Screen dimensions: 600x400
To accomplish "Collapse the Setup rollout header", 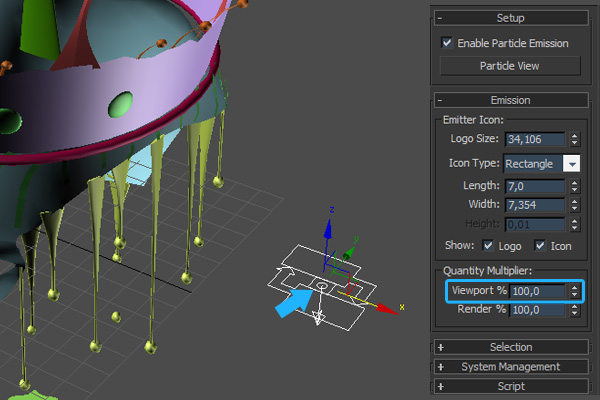I will (x=511, y=18).
